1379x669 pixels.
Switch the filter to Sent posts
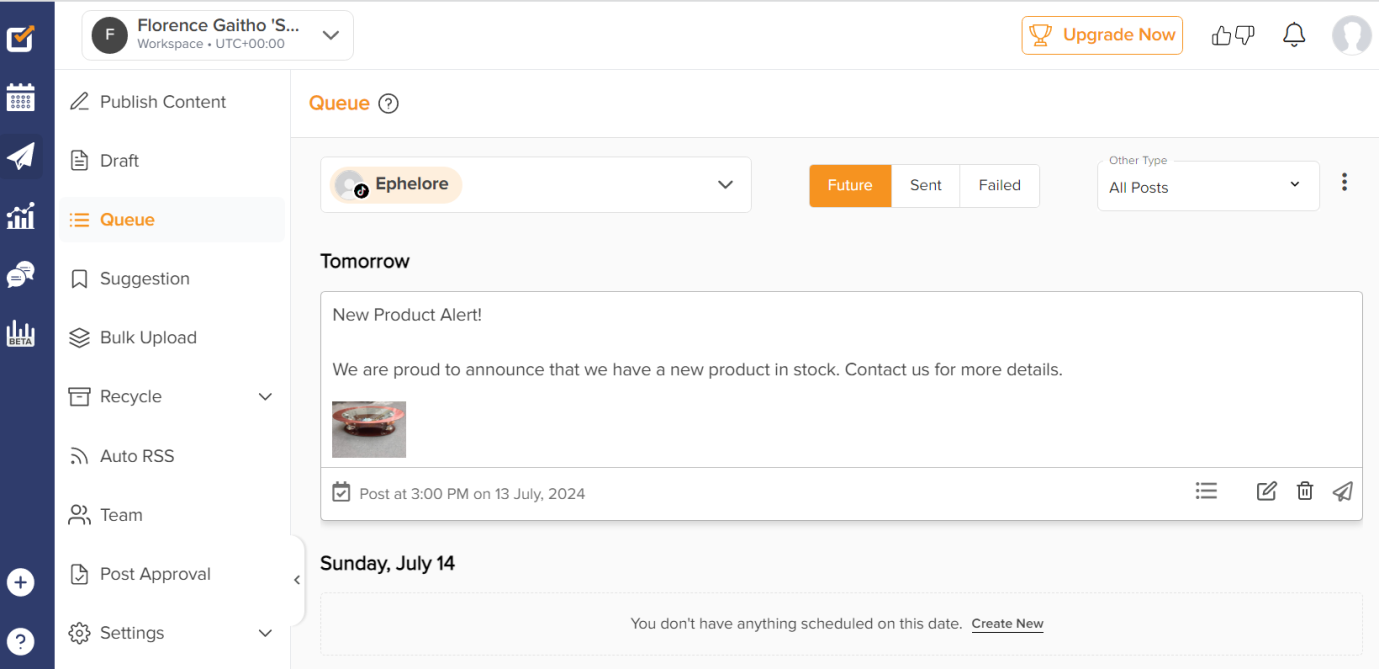[925, 185]
